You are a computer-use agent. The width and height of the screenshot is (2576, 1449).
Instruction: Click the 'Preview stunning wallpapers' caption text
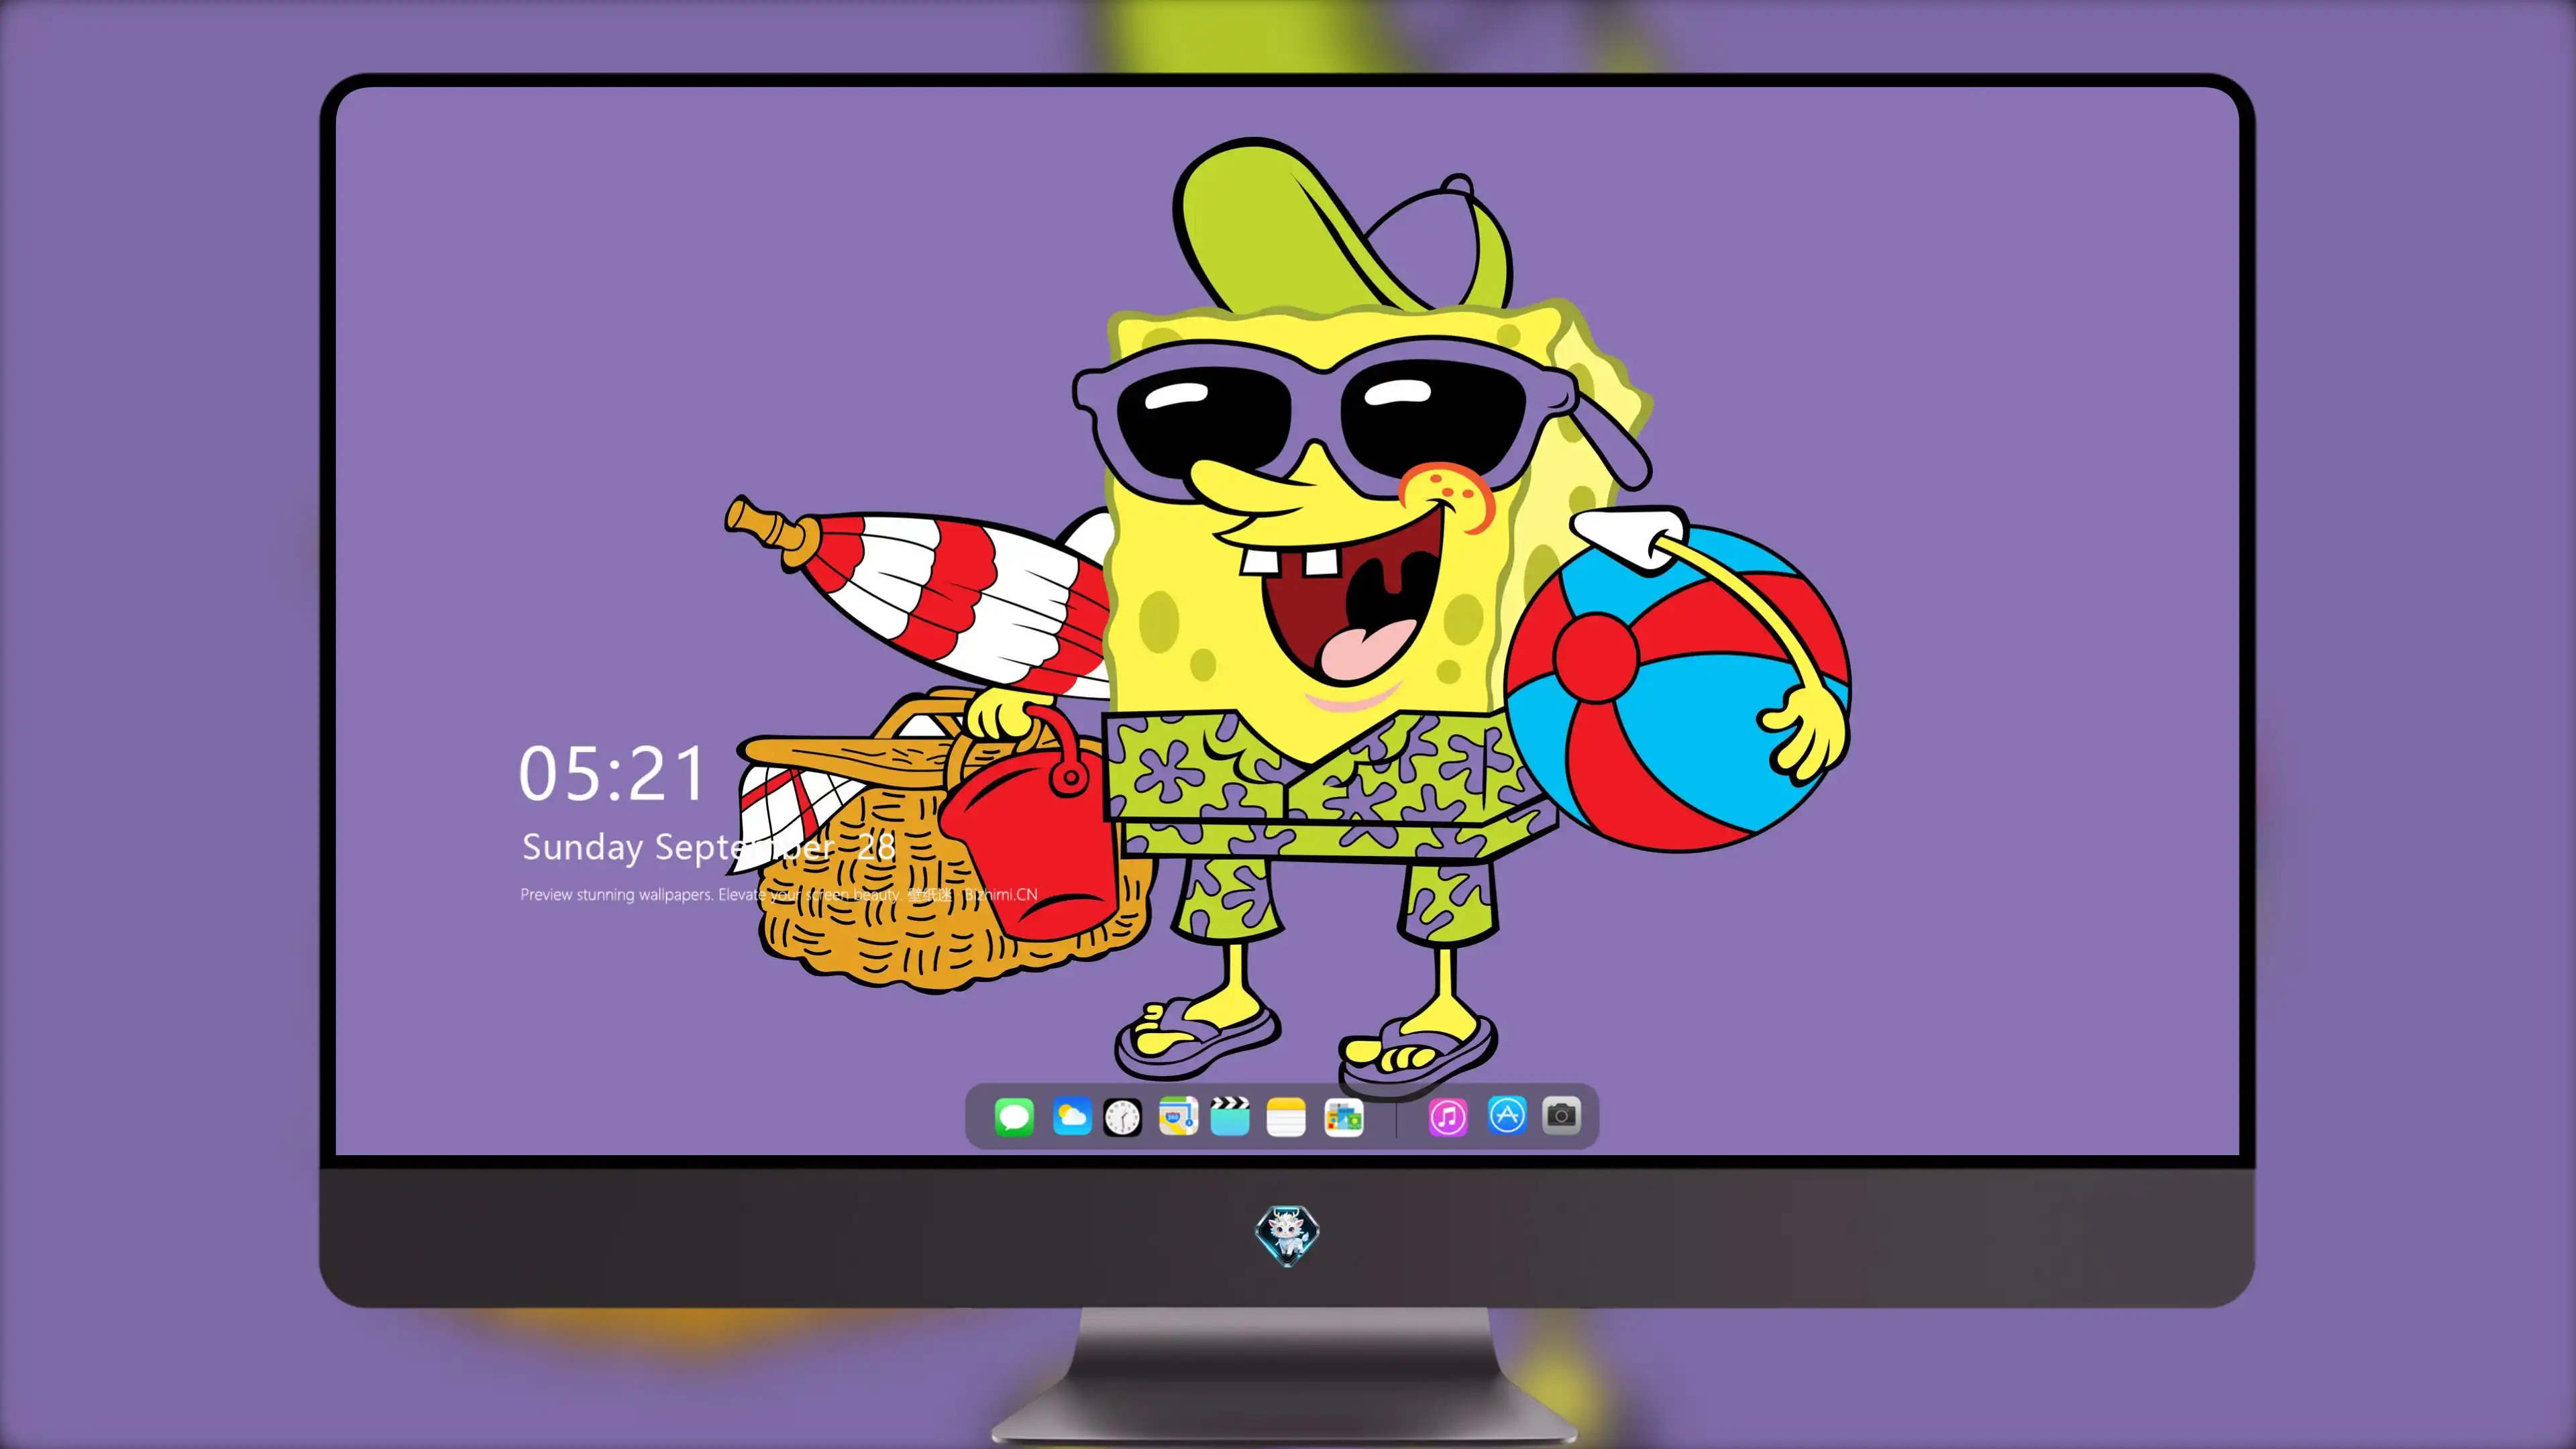(778, 894)
